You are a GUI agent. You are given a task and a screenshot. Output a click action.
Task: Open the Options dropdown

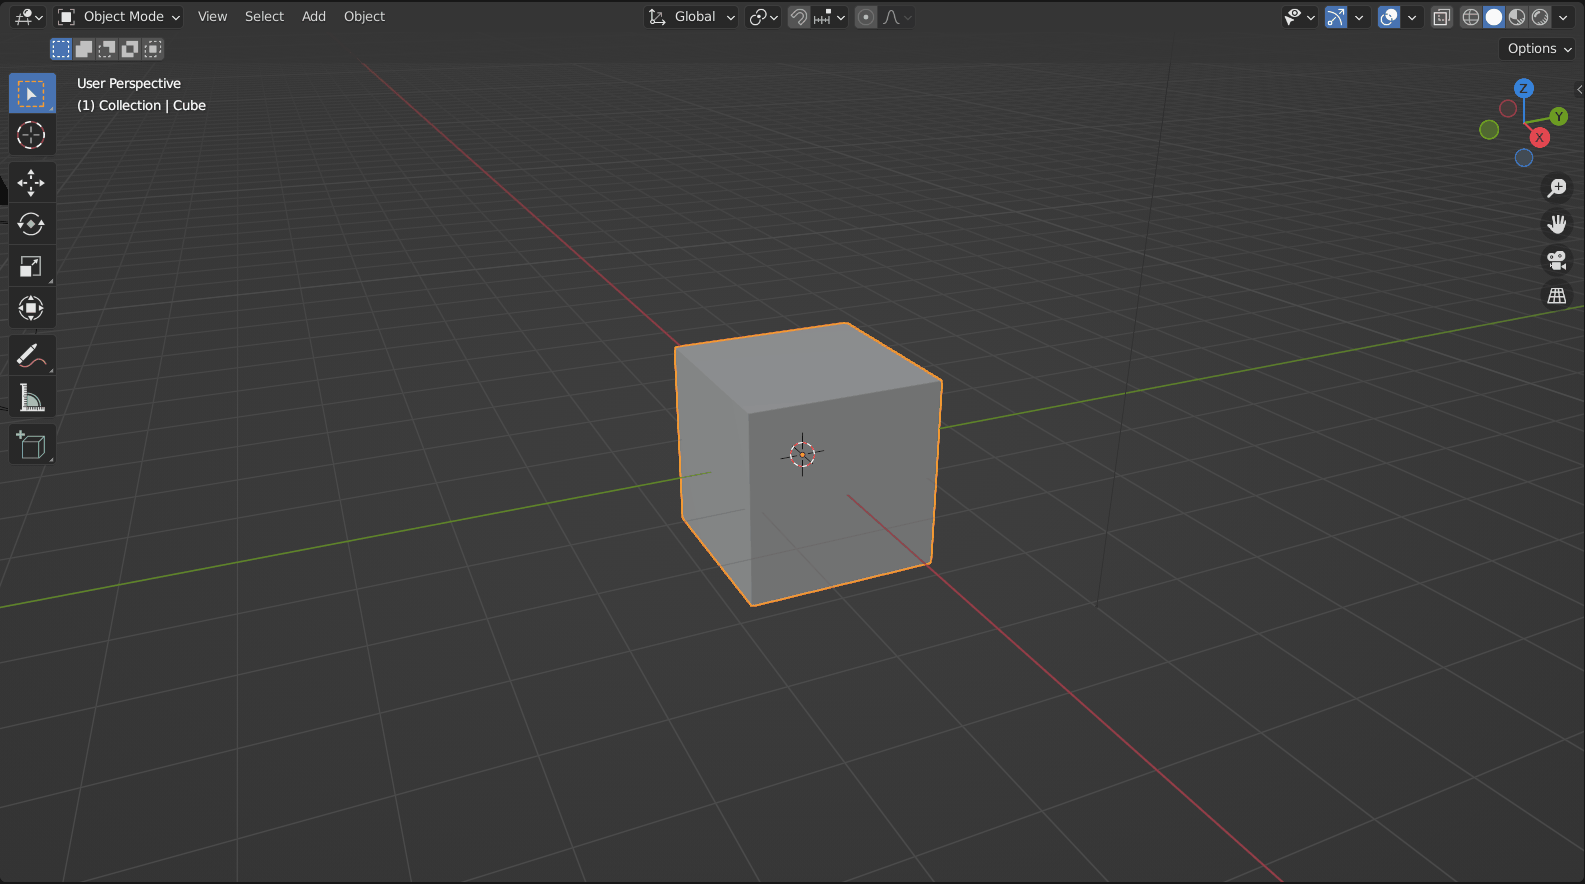coord(1539,49)
